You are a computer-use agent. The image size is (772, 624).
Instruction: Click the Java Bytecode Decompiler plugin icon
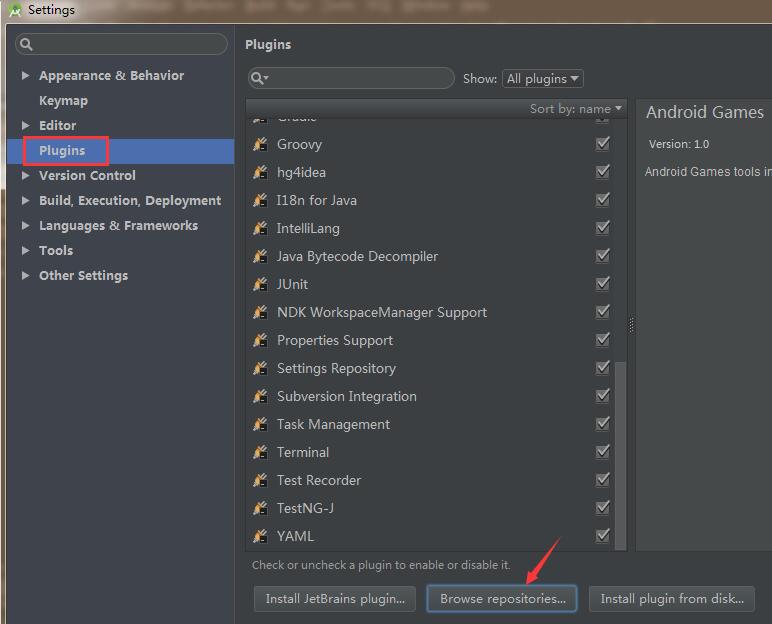click(x=260, y=256)
